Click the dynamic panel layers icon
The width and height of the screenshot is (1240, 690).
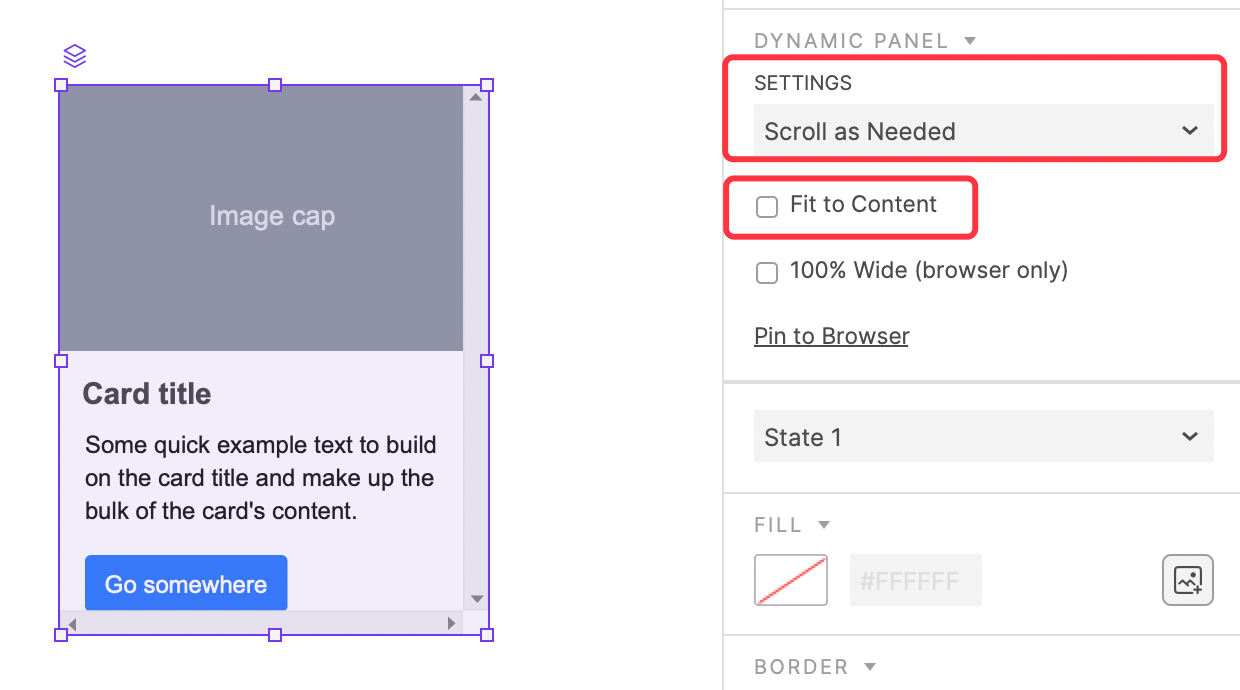coord(75,56)
